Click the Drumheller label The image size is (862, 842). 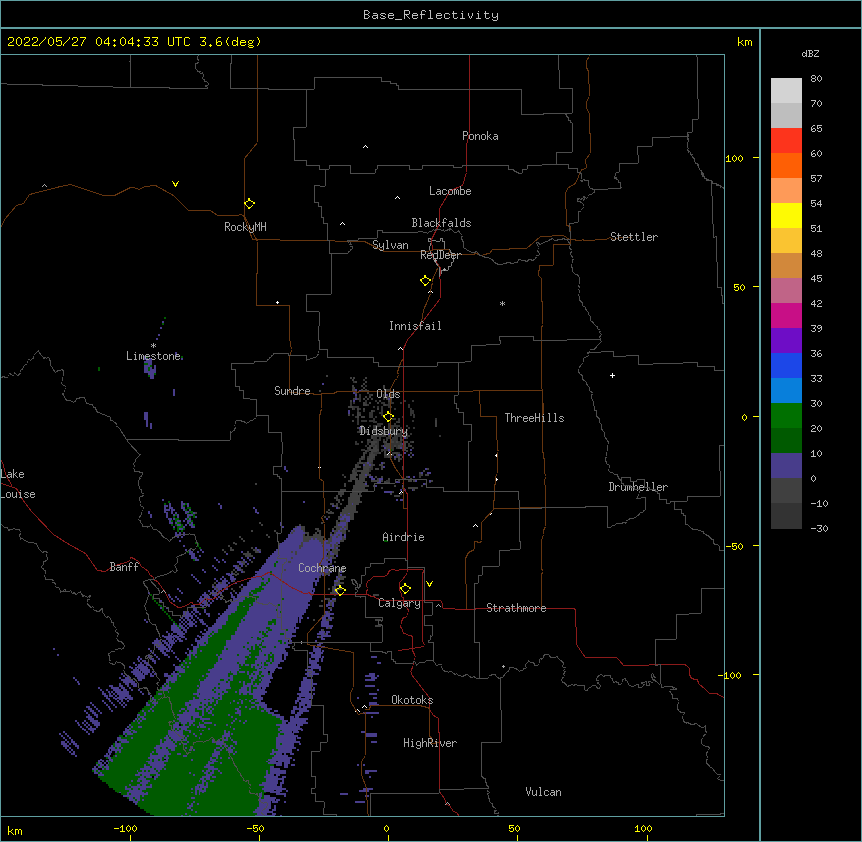[638, 487]
